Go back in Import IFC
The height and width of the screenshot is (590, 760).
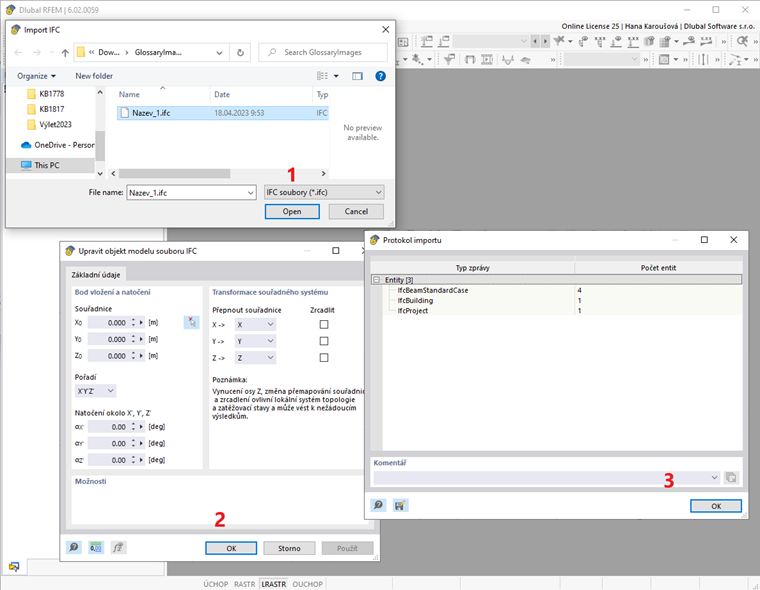[x=18, y=52]
